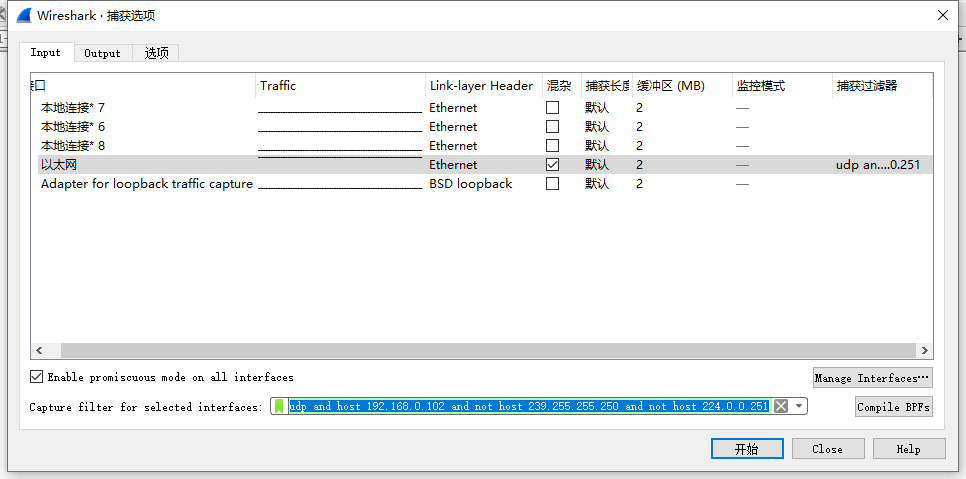Click the Close button

click(x=828, y=449)
